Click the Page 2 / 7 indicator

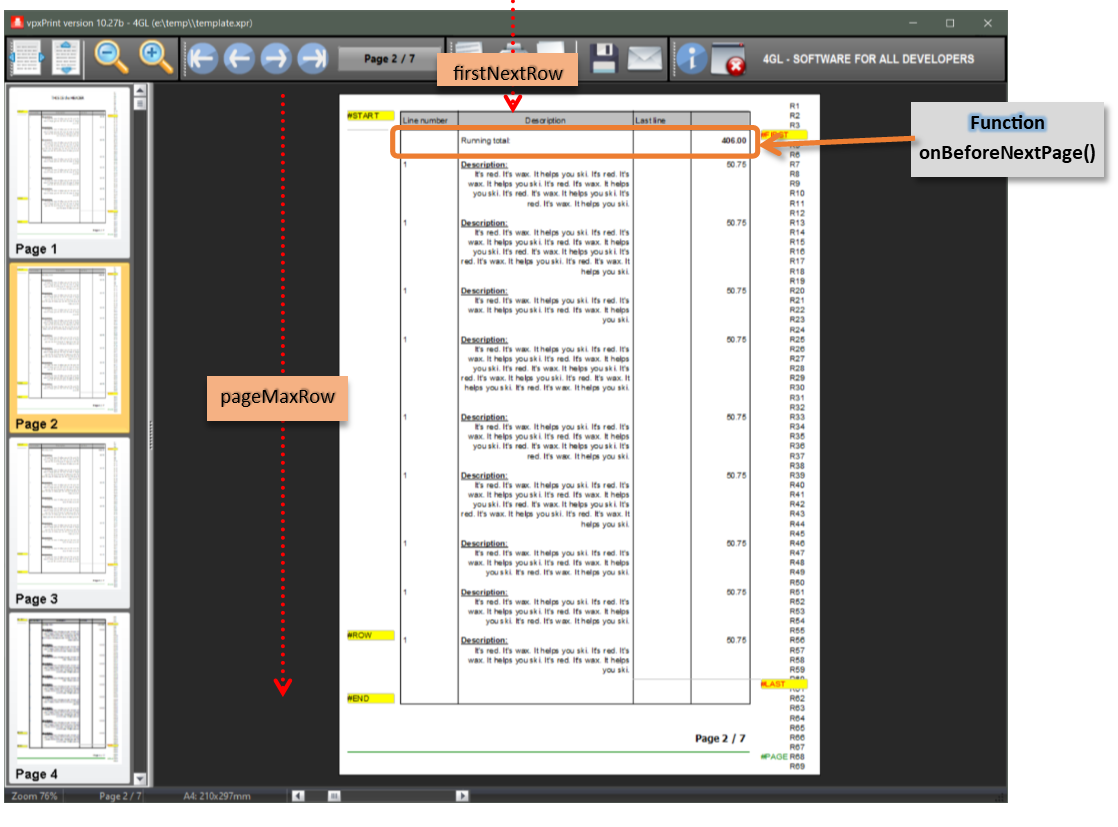389,58
